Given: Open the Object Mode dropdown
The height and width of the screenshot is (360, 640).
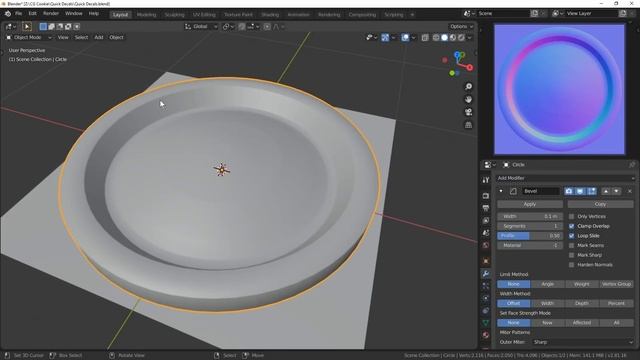Looking at the screenshot, I should [29, 38].
